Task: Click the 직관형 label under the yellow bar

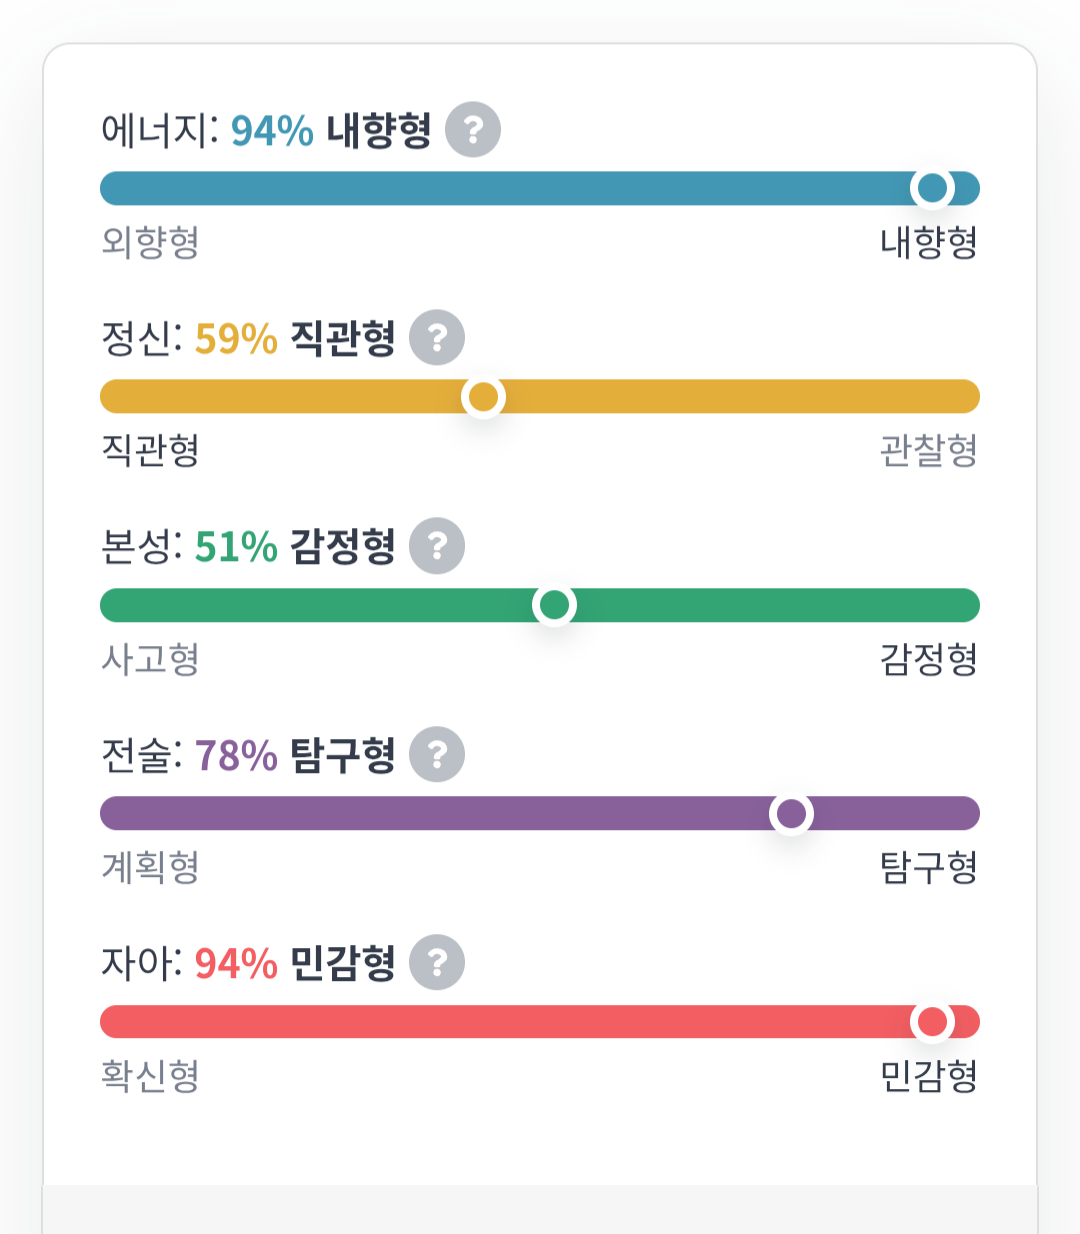Action: (150, 450)
